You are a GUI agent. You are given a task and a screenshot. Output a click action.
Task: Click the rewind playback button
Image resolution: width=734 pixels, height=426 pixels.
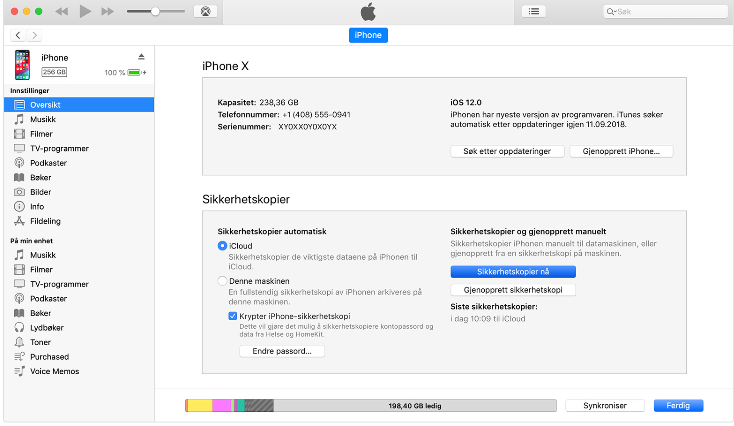[61, 11]
